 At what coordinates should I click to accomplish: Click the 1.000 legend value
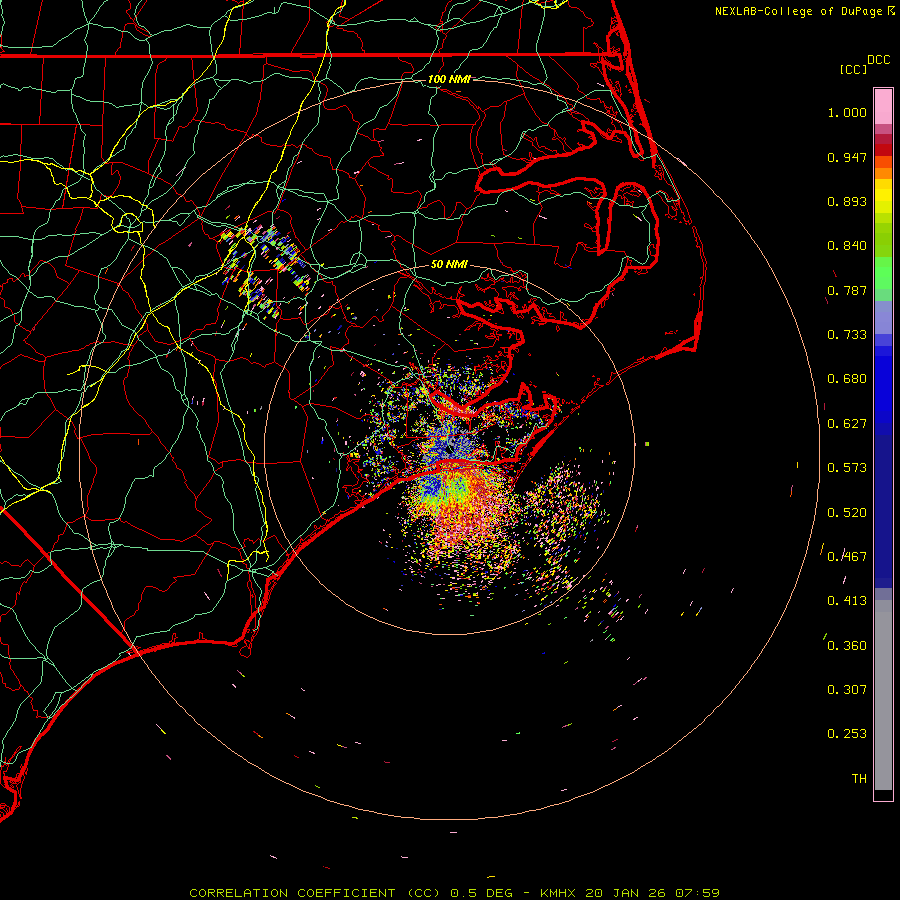click(x=847, y=112)
